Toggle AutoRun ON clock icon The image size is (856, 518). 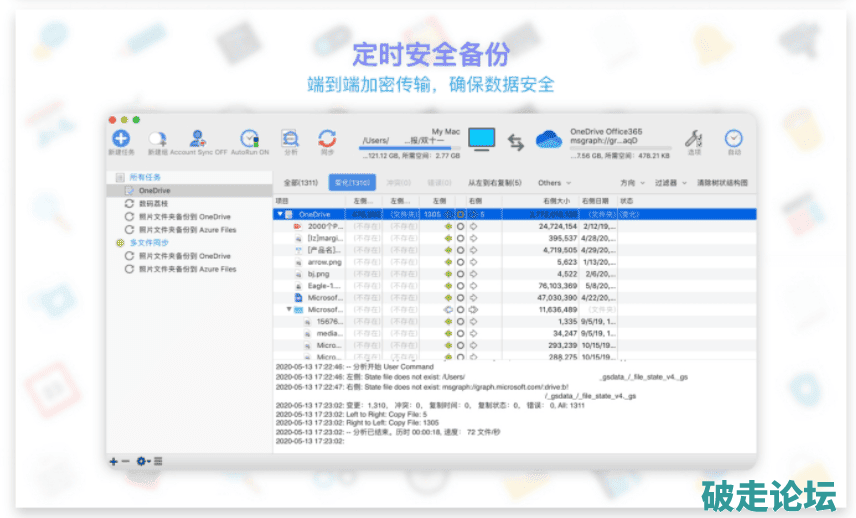(x=249, y=139)
